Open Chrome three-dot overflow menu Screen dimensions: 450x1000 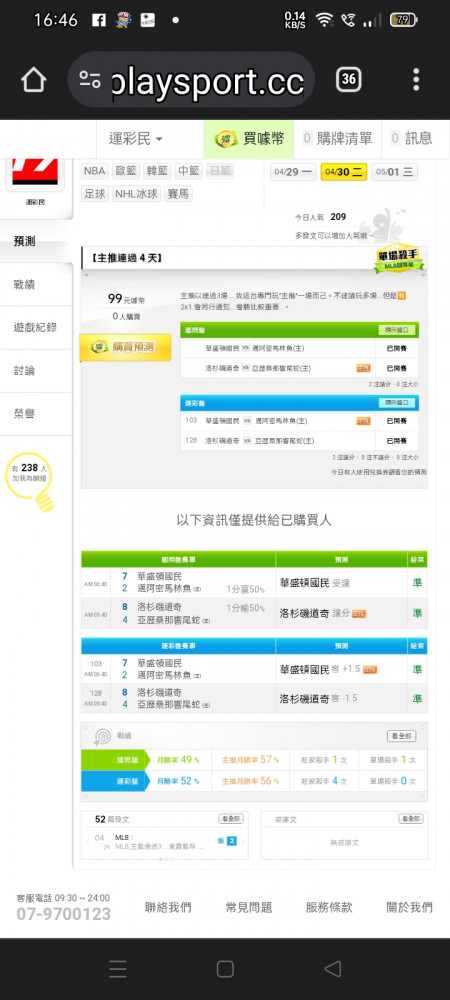coord(416,80)
